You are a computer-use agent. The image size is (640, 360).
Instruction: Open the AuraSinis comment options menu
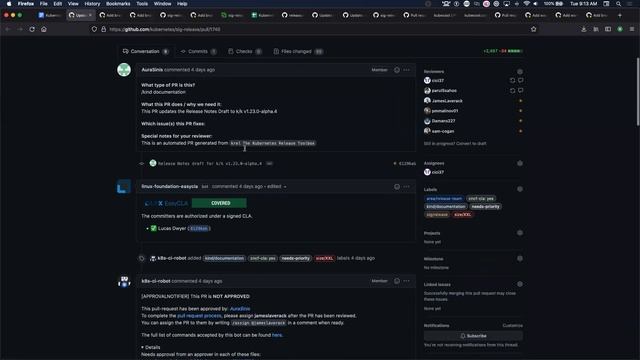click(x=407, y=70)
